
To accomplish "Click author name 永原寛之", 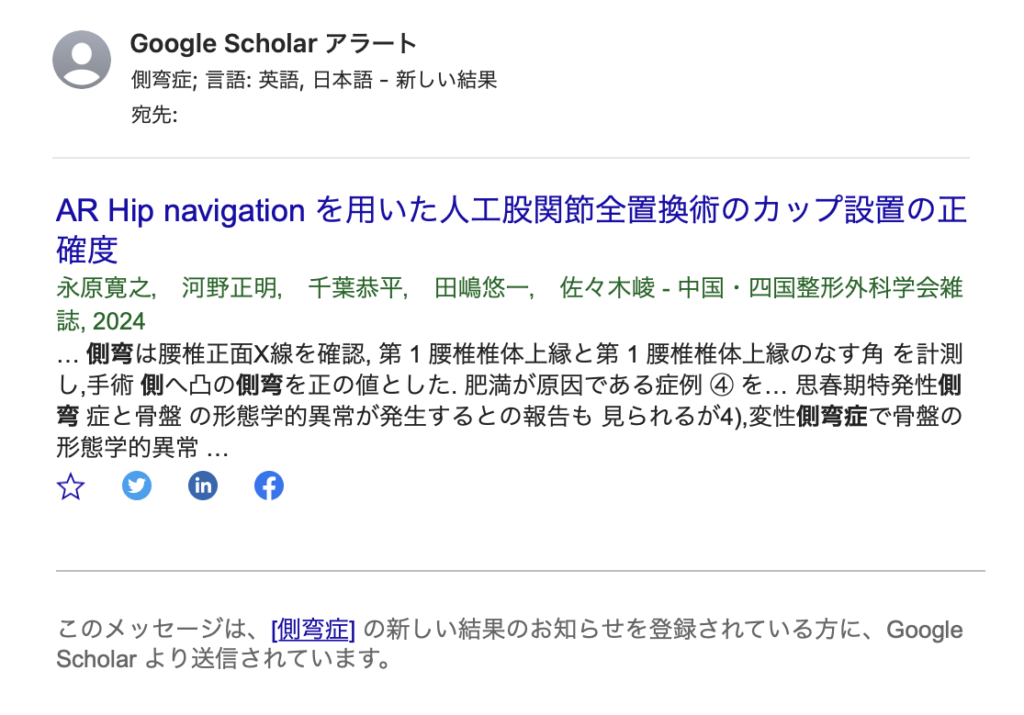I will [105, 289].
